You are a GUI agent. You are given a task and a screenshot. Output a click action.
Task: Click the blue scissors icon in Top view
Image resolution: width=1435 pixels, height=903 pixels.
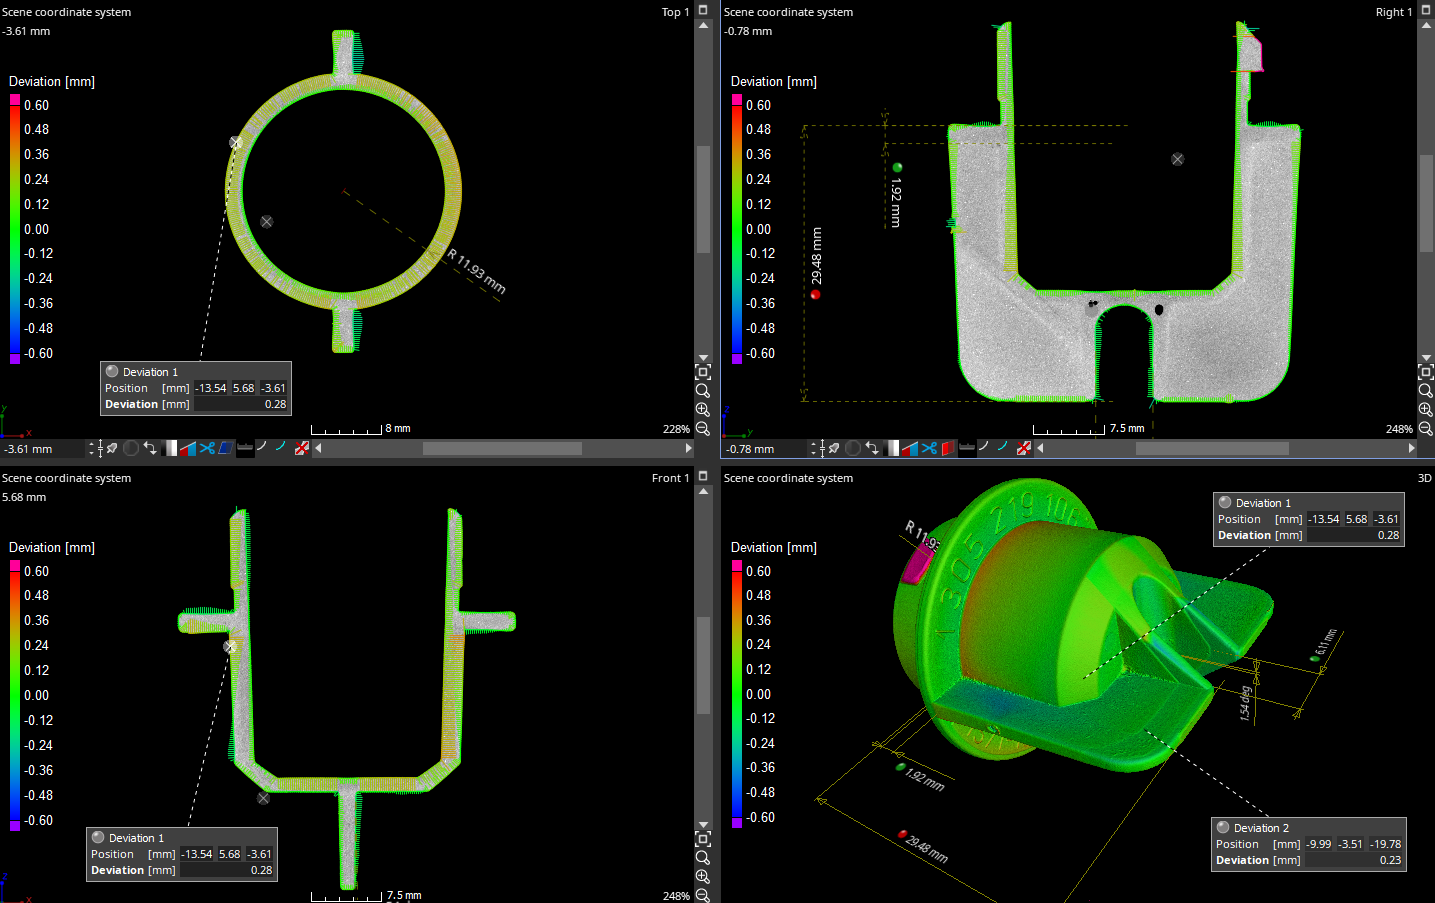pyautogui.click(x=207, y=448)
